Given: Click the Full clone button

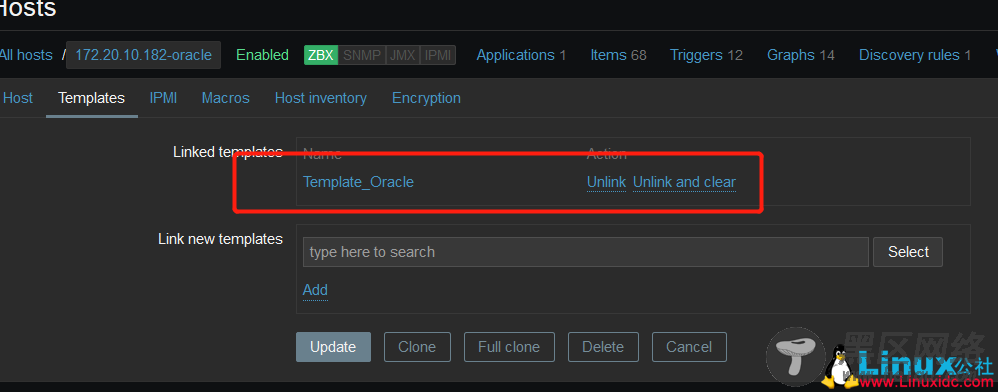Looking at the screenshot, I should pos(509,347).
